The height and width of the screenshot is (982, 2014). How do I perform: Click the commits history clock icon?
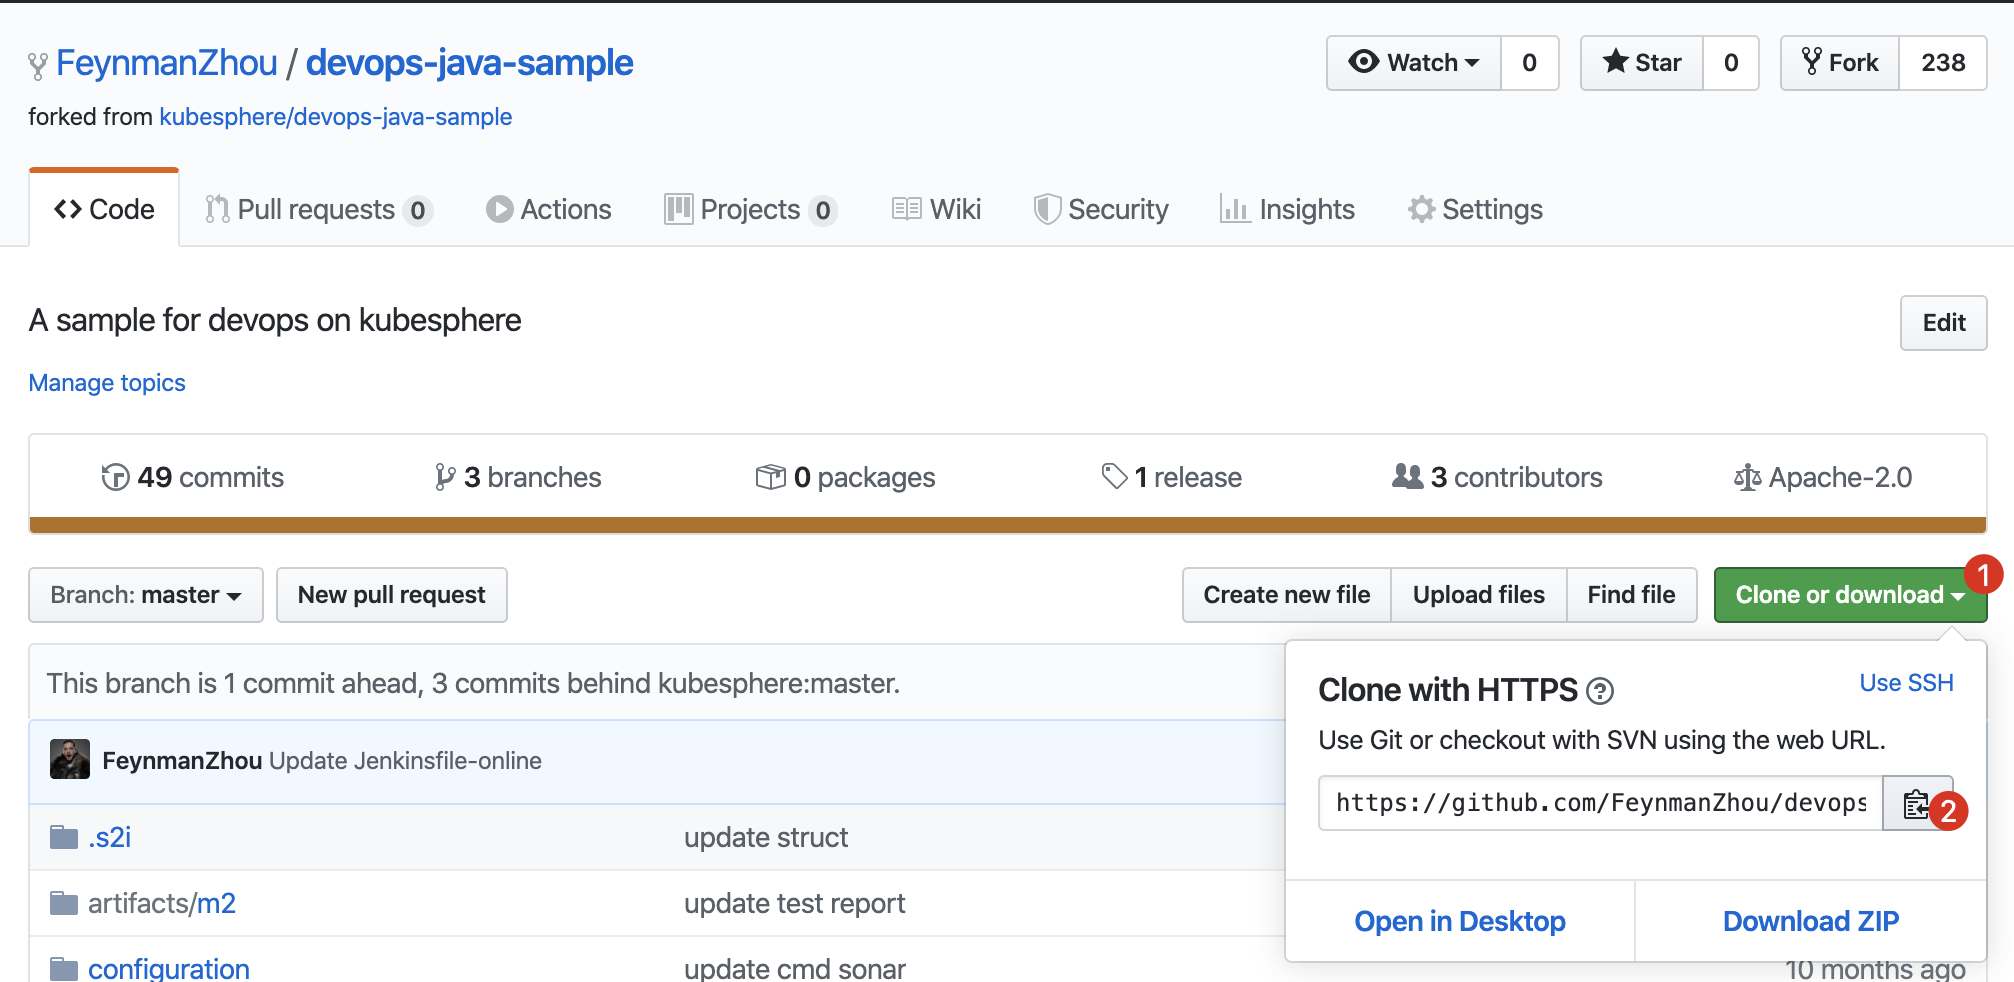pos(115,477)
